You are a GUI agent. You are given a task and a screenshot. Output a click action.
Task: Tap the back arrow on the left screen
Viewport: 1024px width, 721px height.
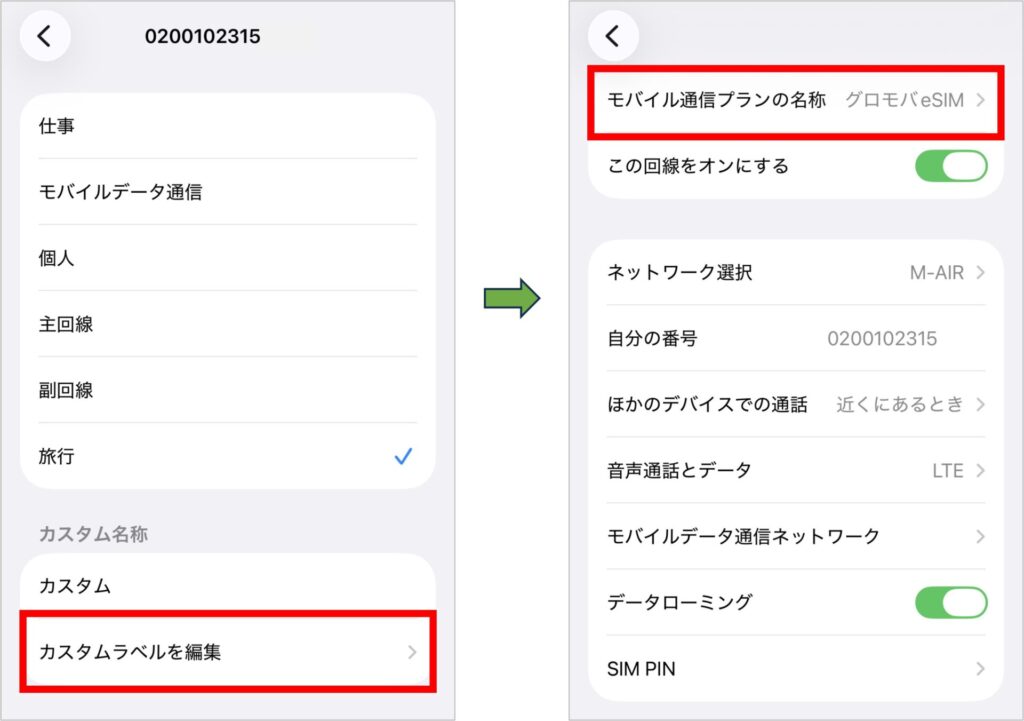pos(45,36)
